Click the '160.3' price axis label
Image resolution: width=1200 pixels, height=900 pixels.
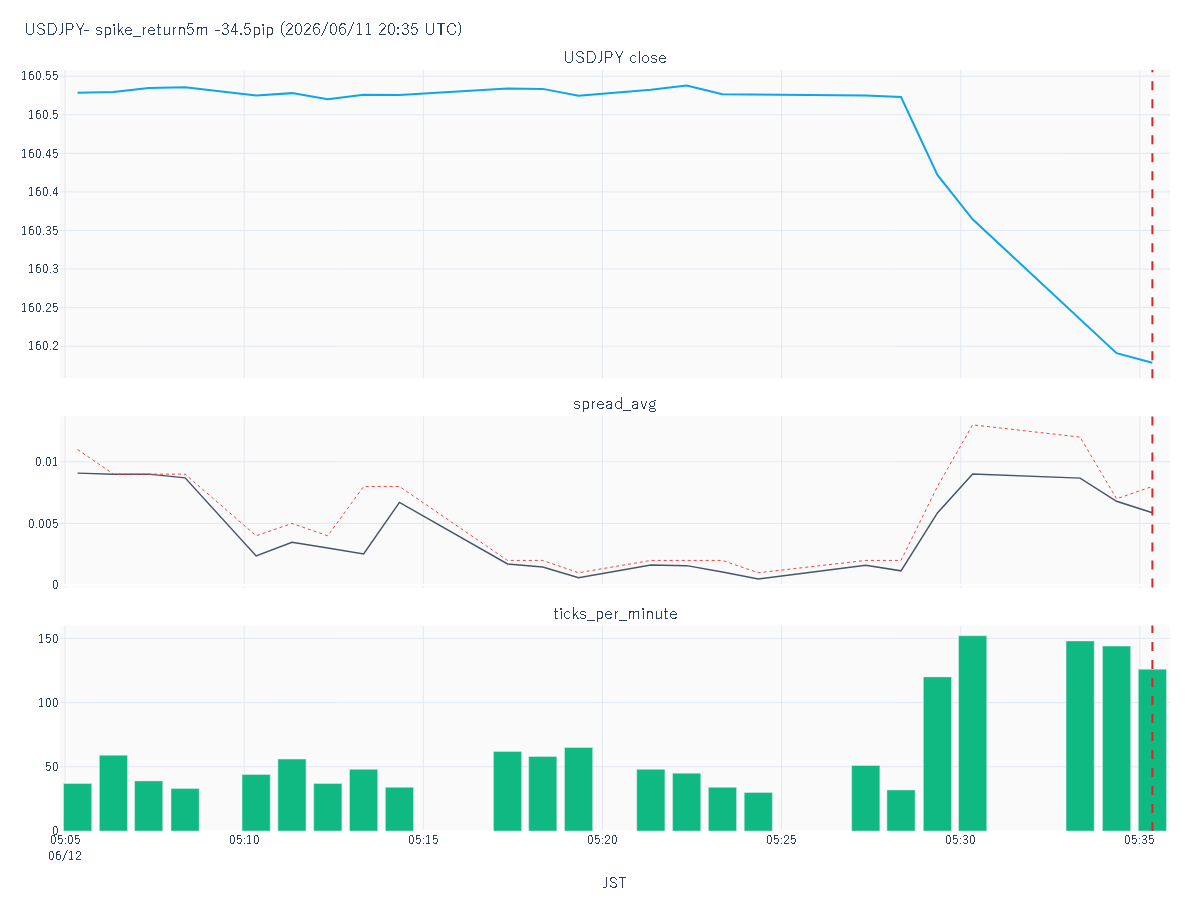click(x=43, y=269)
